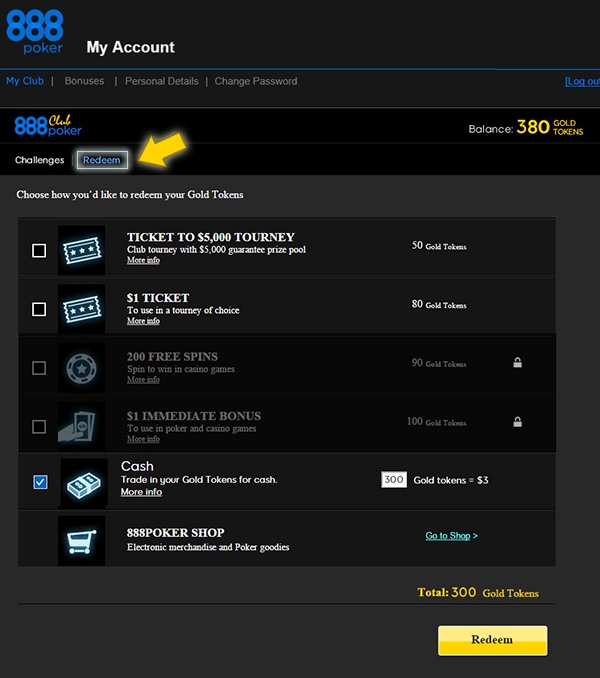Open the Bonuses tab
Viewport: 600px width, 678px height.
point(84,81)
